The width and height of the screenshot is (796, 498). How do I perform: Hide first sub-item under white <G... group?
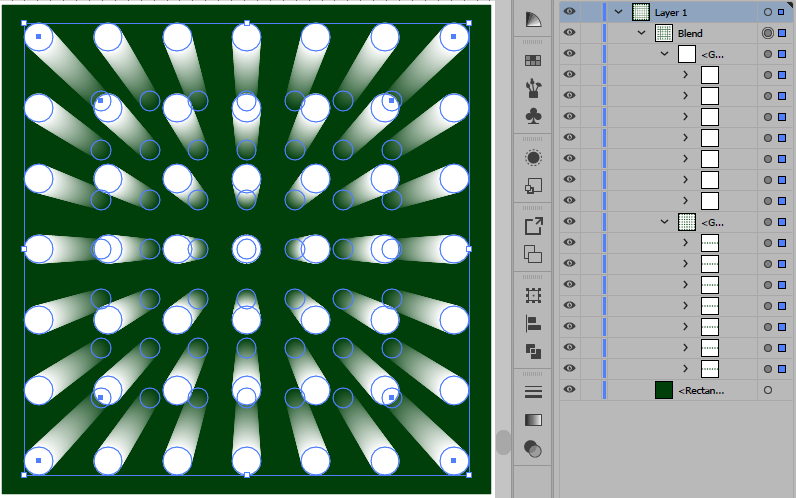point(570,74)
